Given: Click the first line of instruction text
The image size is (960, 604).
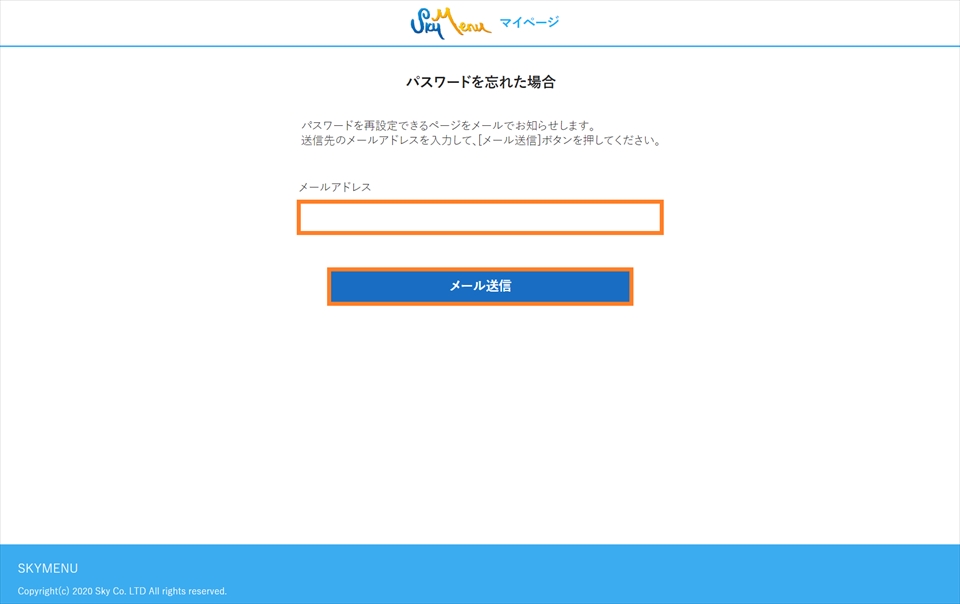Looking at the screenshot, I should point(449,126).
